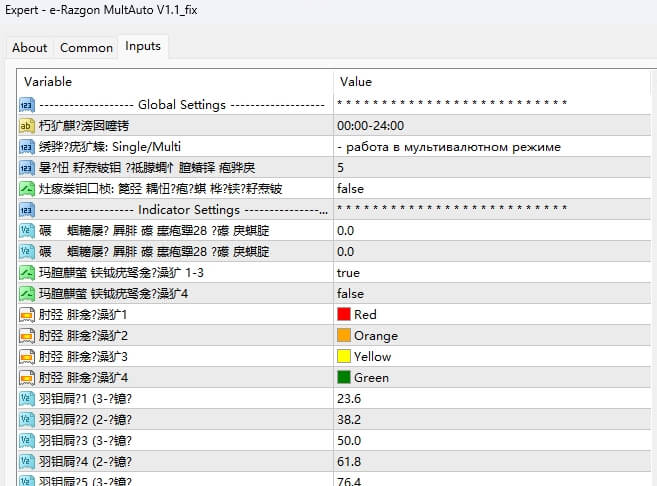The image size is (657, 486).
Task: Select the Global Settings separator row
Action: [x=334, y=105]
